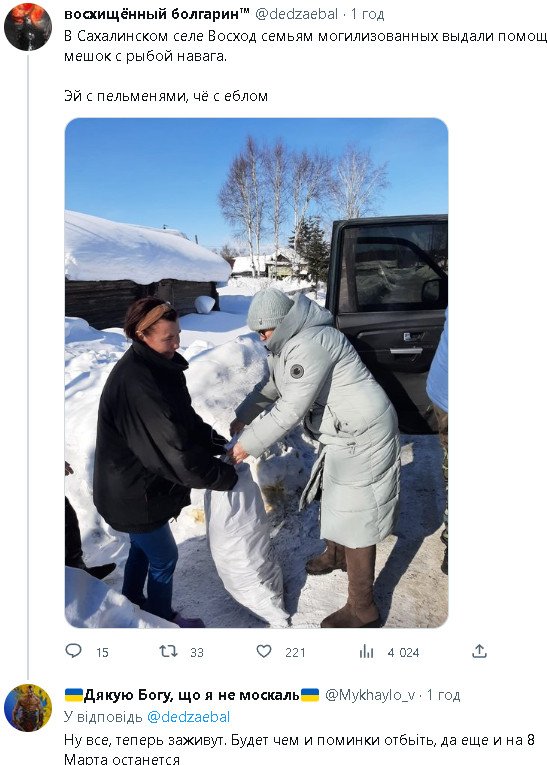This screenshot has width=547, height=765.
Task: Open the replier's avatar with Ukrainian flag
Action: pyautogui.click(x=28, y=707)
